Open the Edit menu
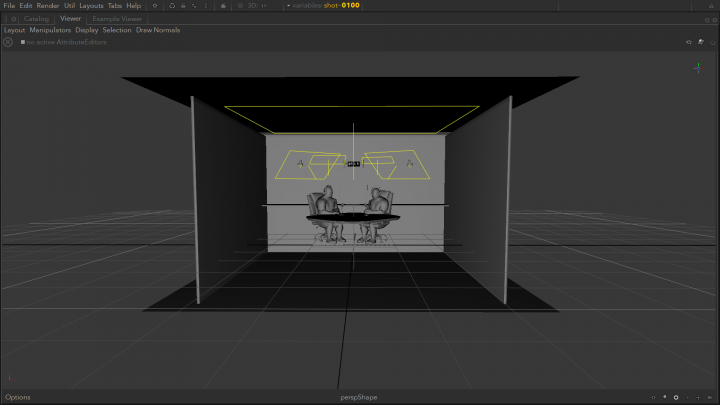The width and height of the screenshot is (720, 405). click(26, 6)
